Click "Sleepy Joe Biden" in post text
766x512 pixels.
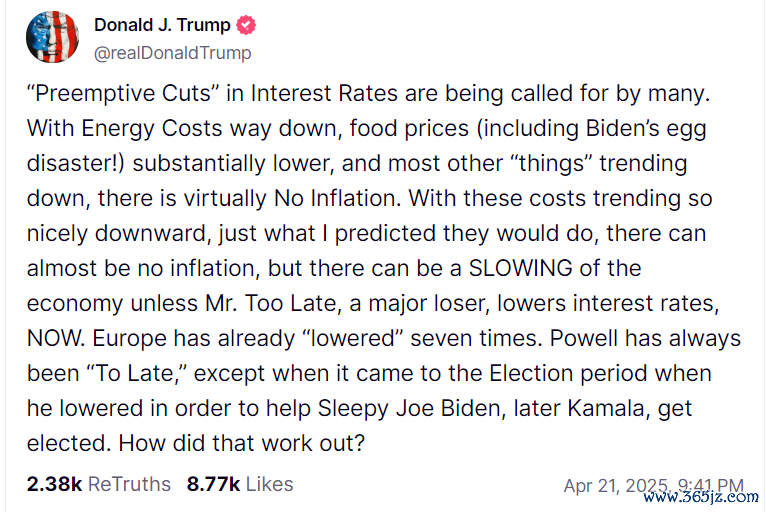[412, 408]
